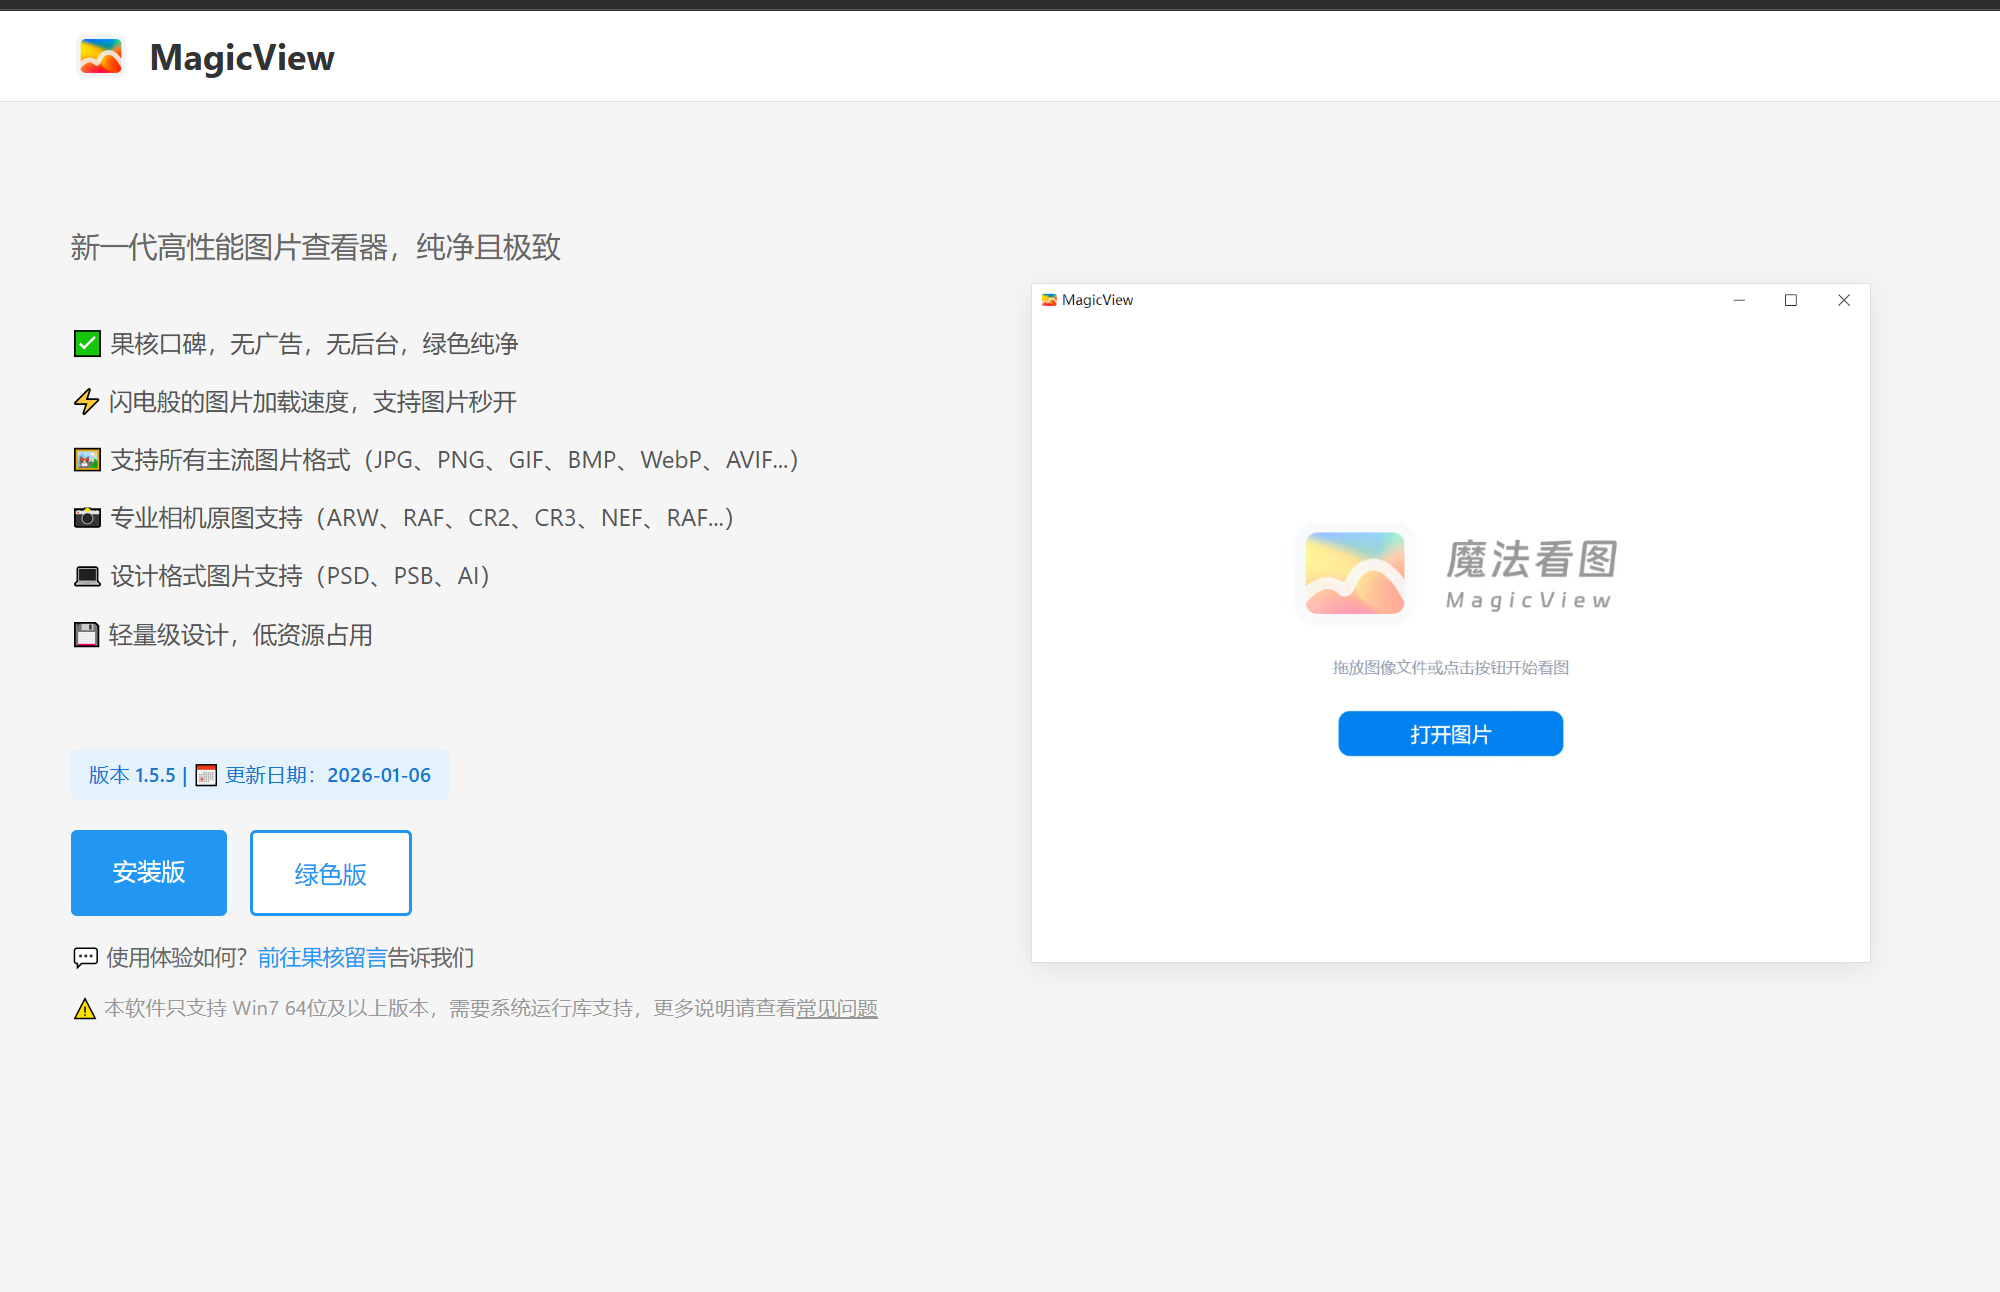
Task: Download the 绿色版 portable version
Action: [330, 873]
